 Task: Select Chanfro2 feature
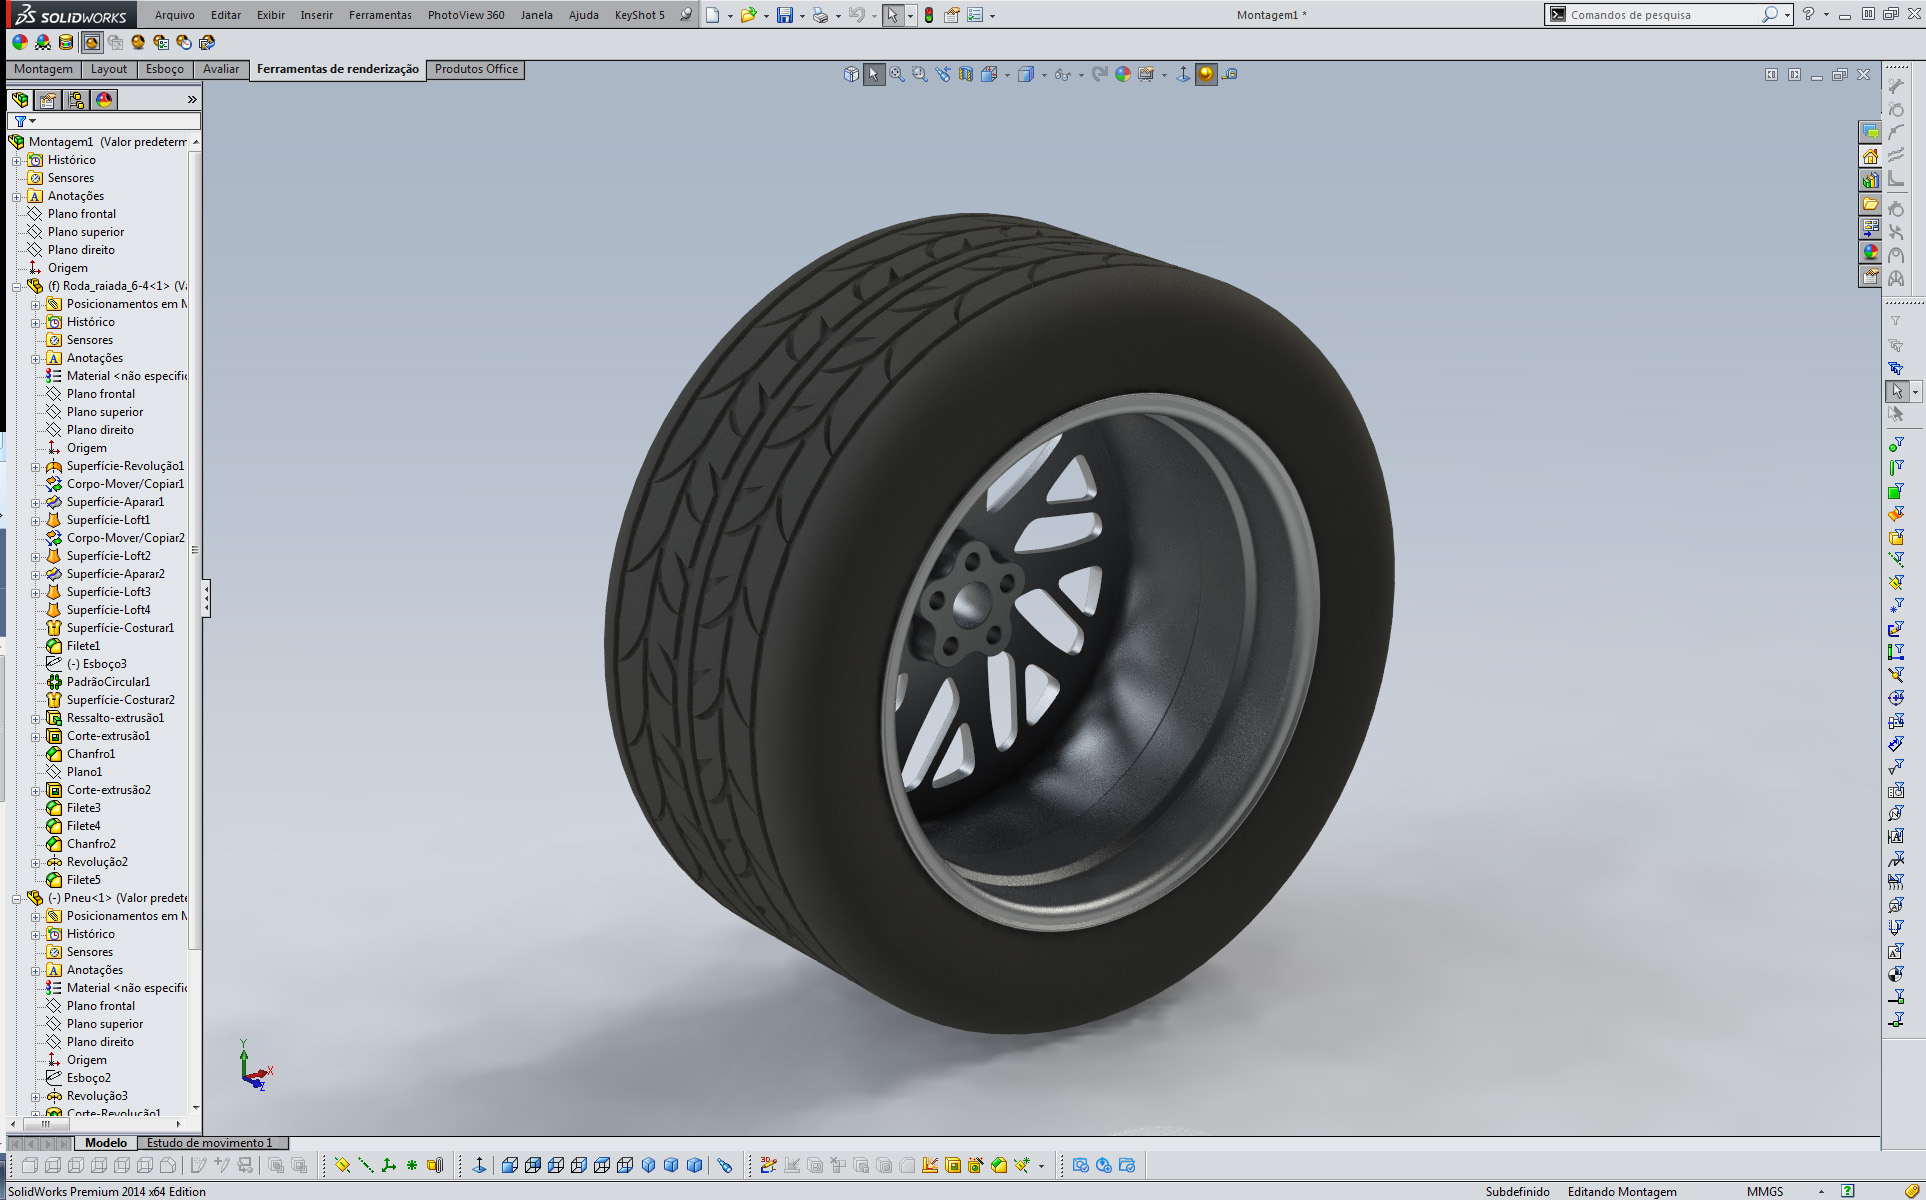coord(91,844)
